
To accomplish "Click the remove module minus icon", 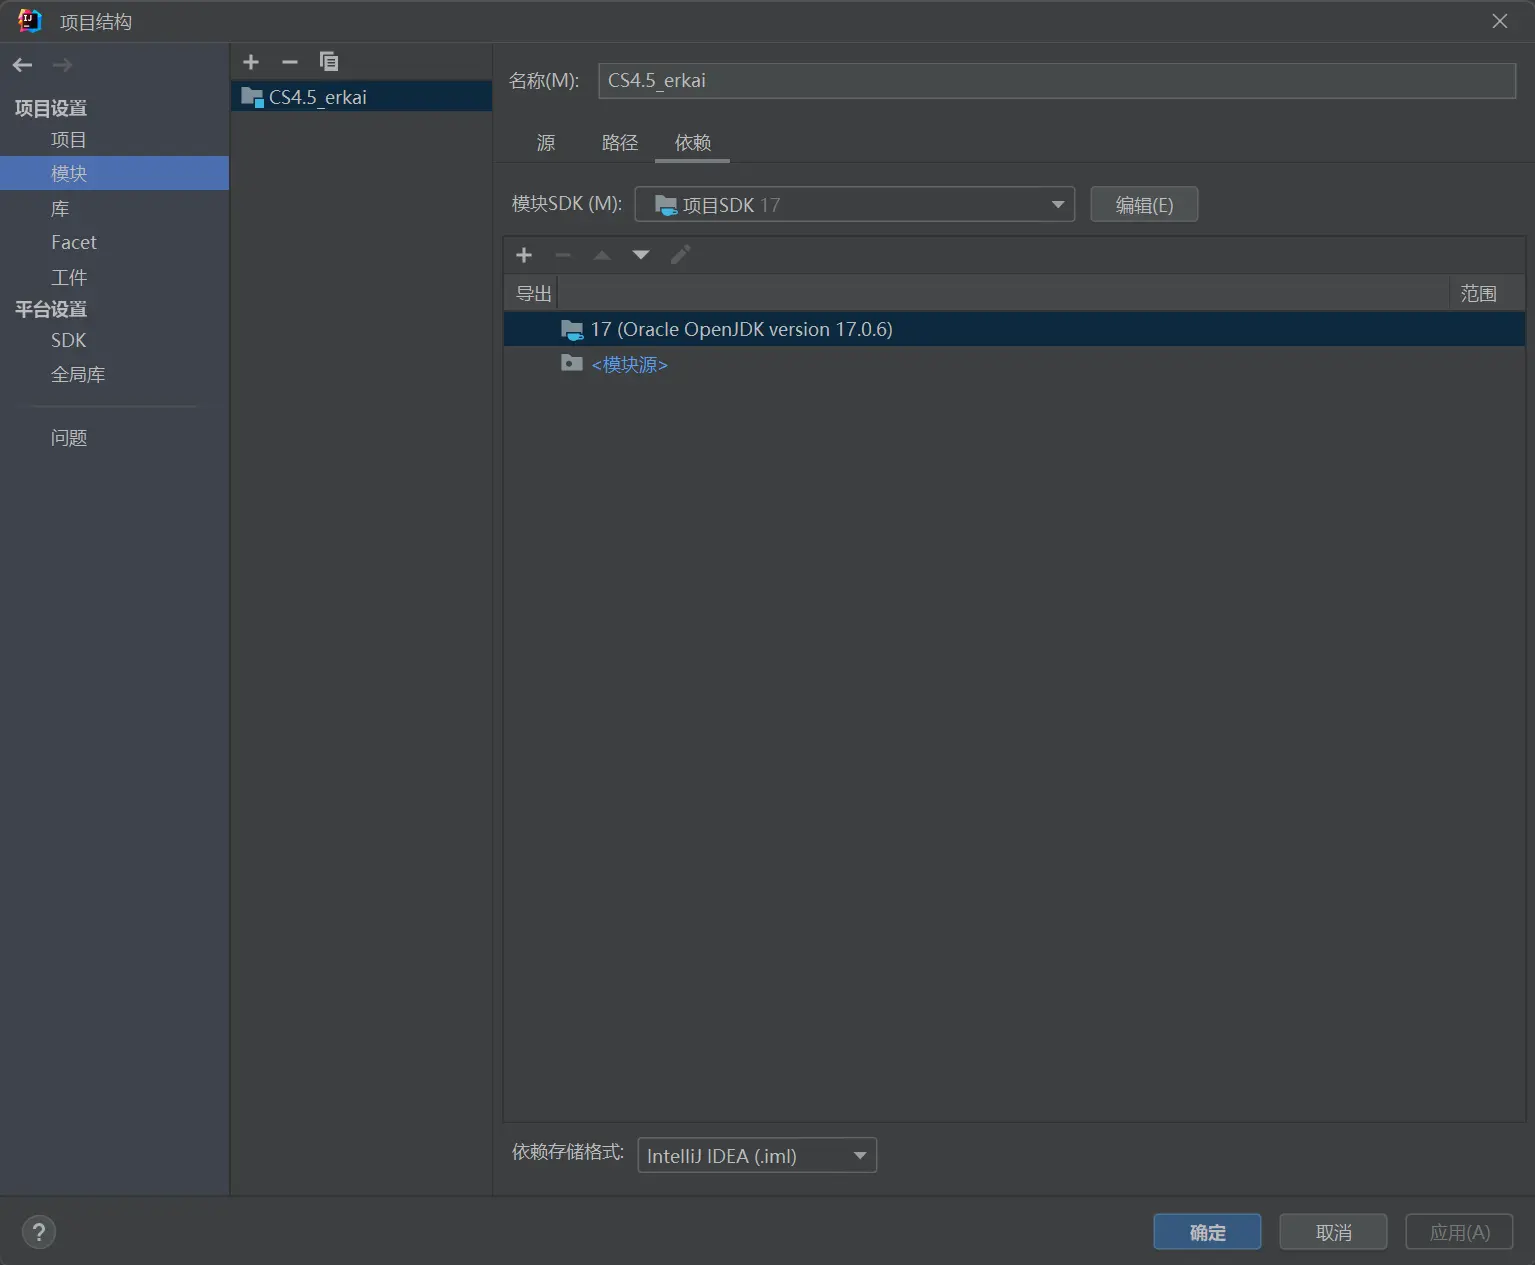I will pos(290,62).
